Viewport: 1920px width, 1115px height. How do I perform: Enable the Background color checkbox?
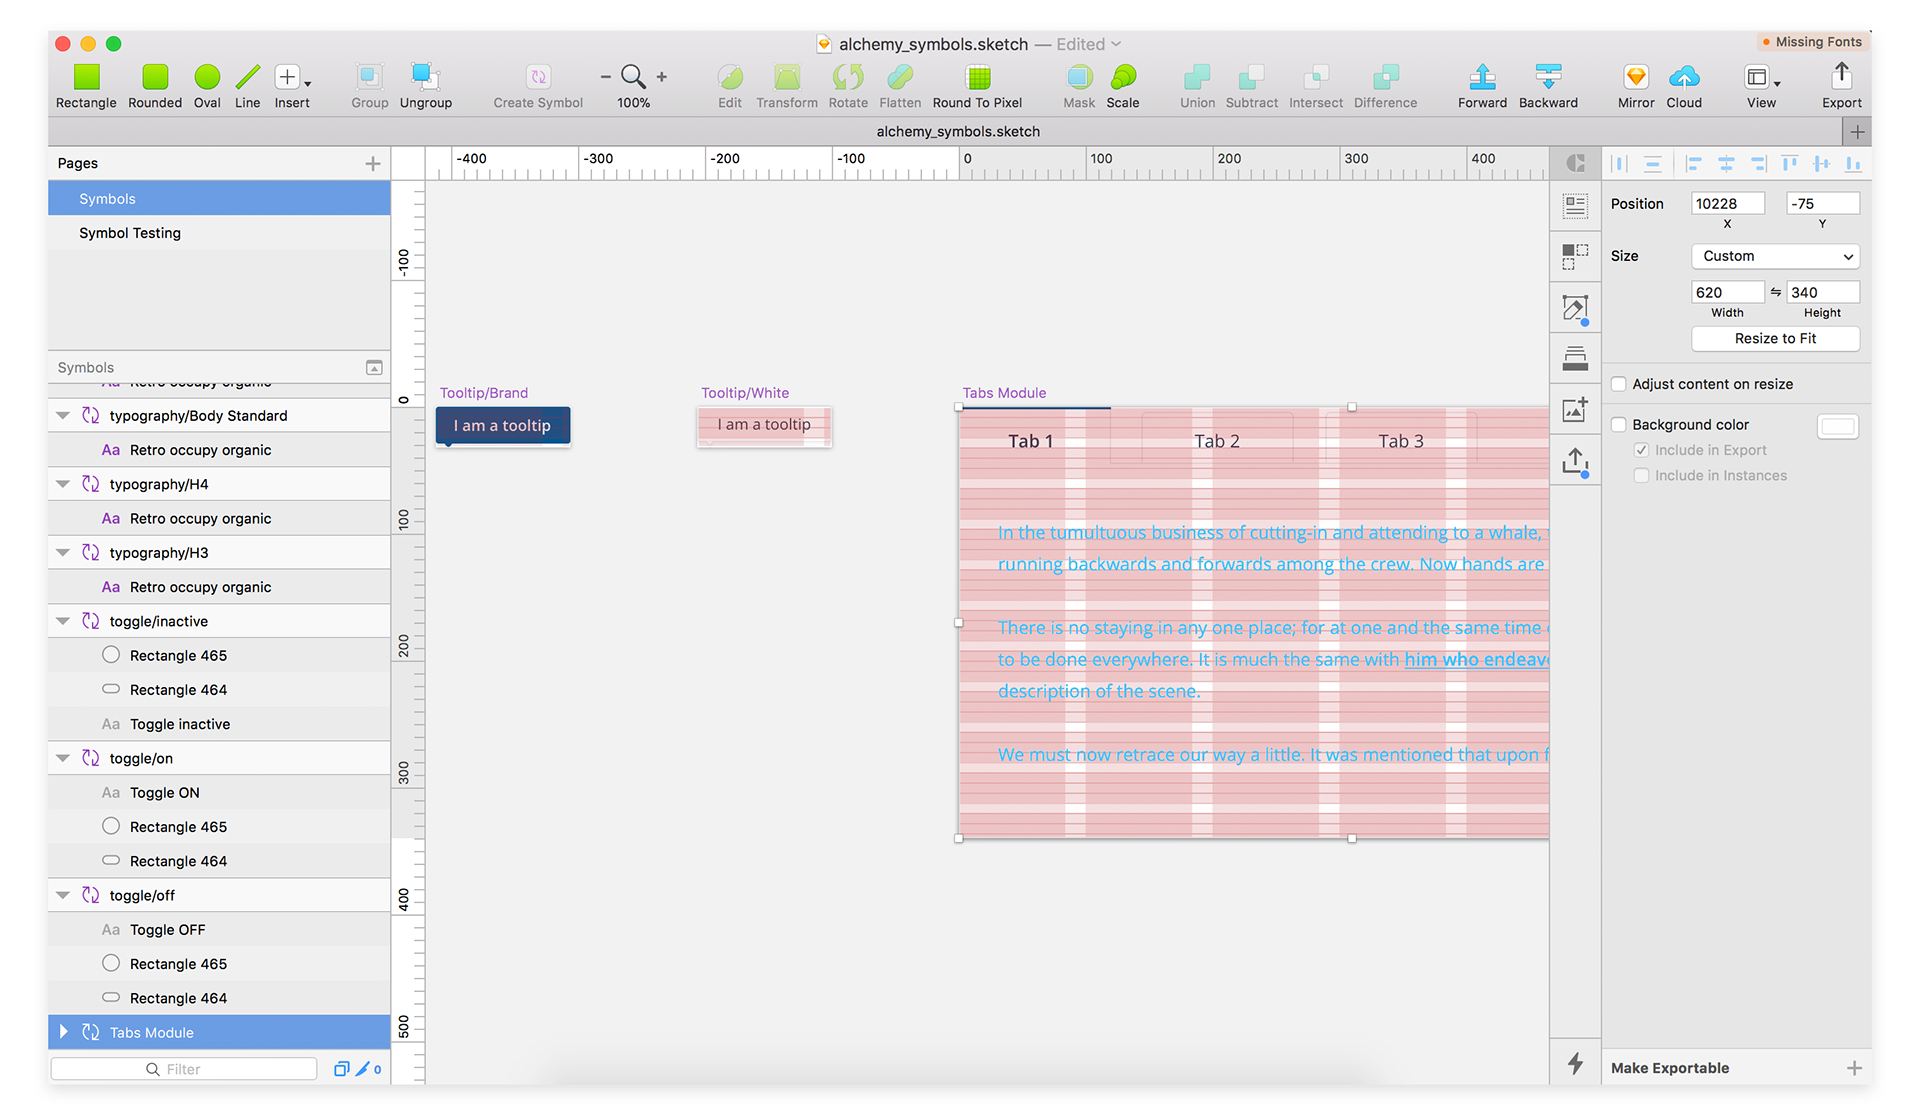tap(1618, 425)
